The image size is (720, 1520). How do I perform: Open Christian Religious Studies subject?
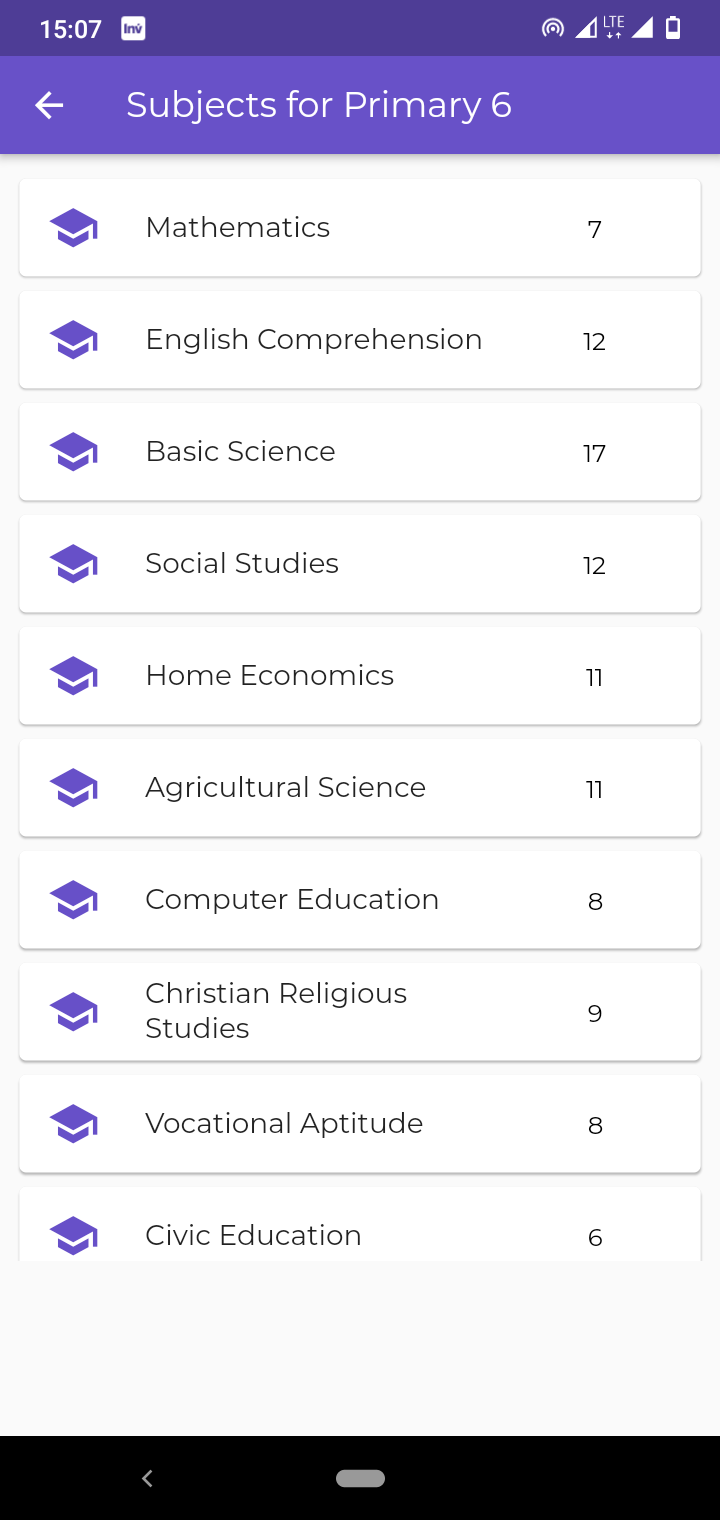[x=360, y=1012]
